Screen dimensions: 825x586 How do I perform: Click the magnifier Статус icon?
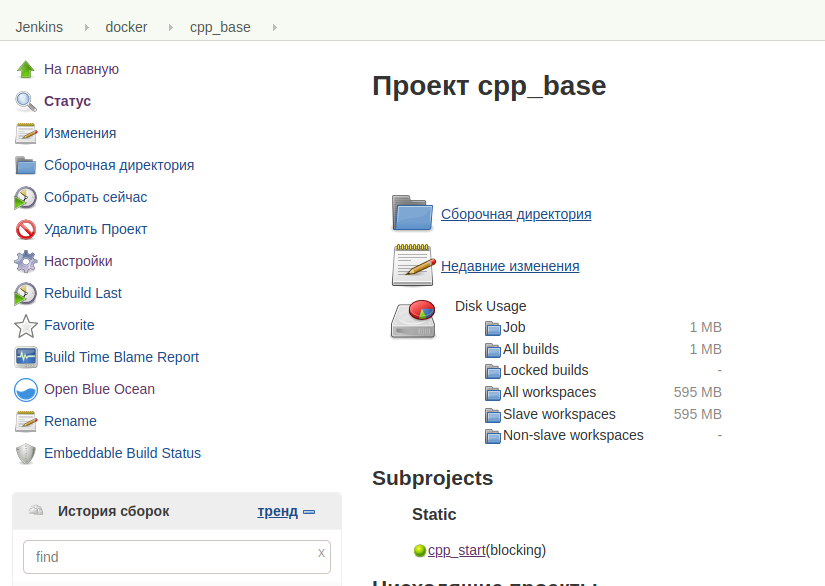click(26, 101)
